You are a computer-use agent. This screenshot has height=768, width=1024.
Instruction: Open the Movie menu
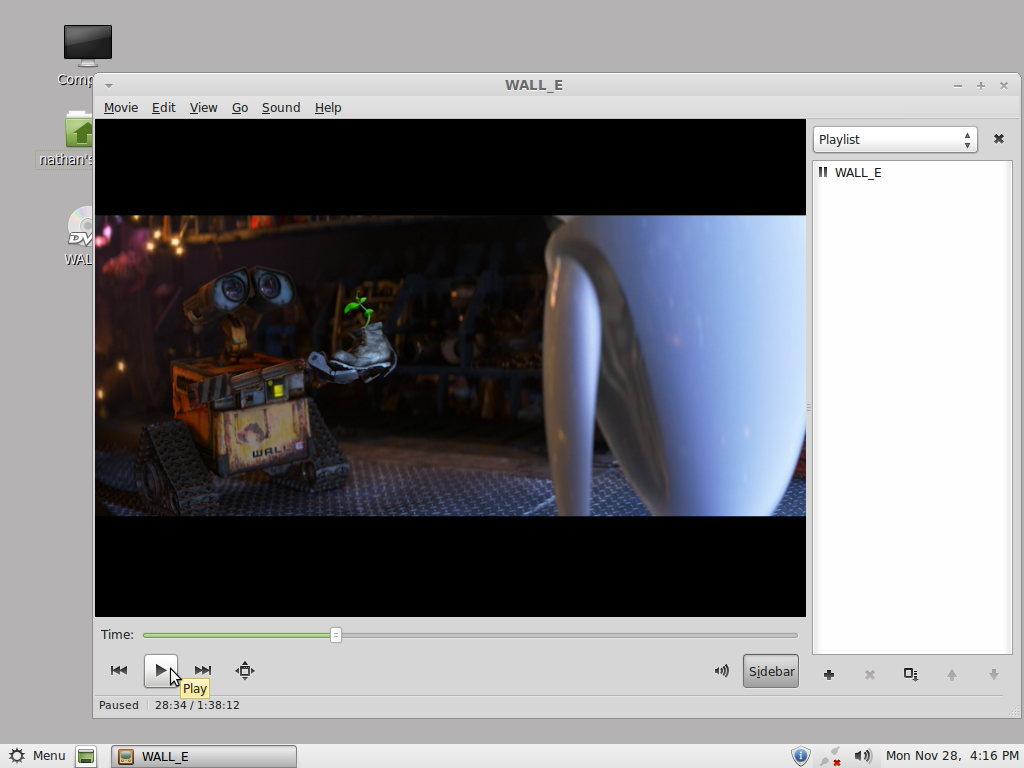coord(121,108)
